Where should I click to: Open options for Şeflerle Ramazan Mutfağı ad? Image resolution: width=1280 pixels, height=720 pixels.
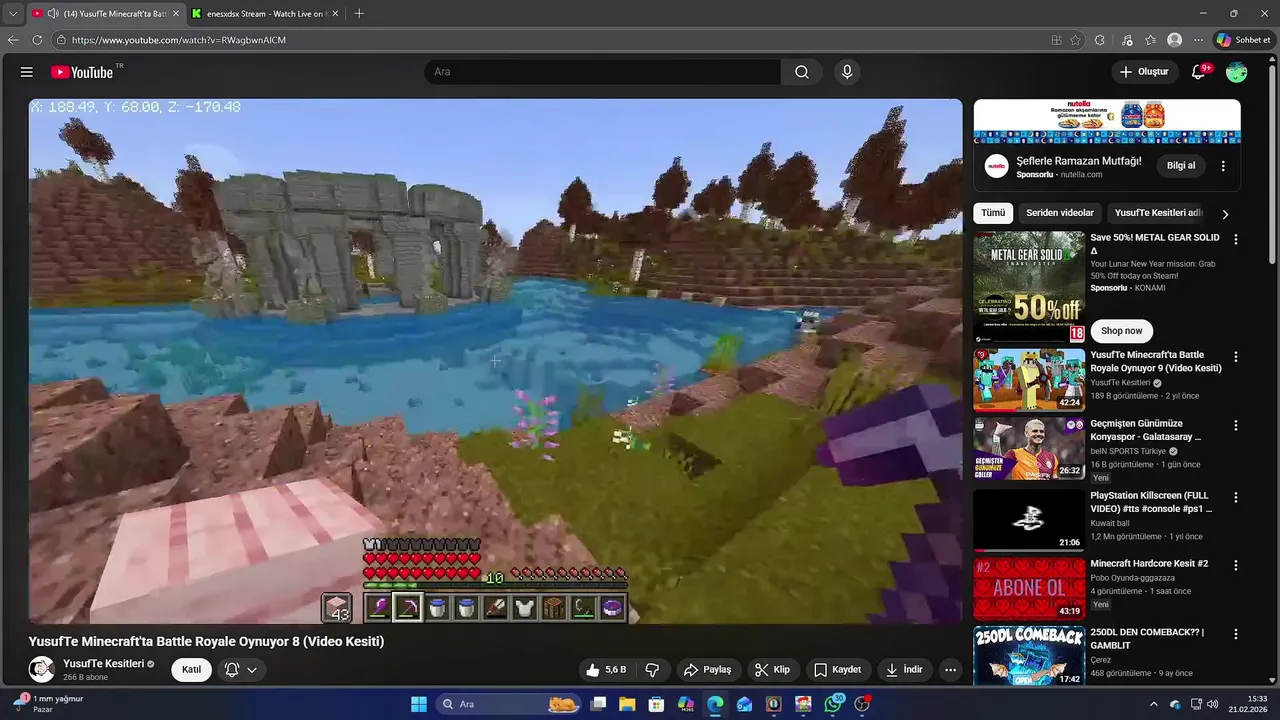[1223, 166]
